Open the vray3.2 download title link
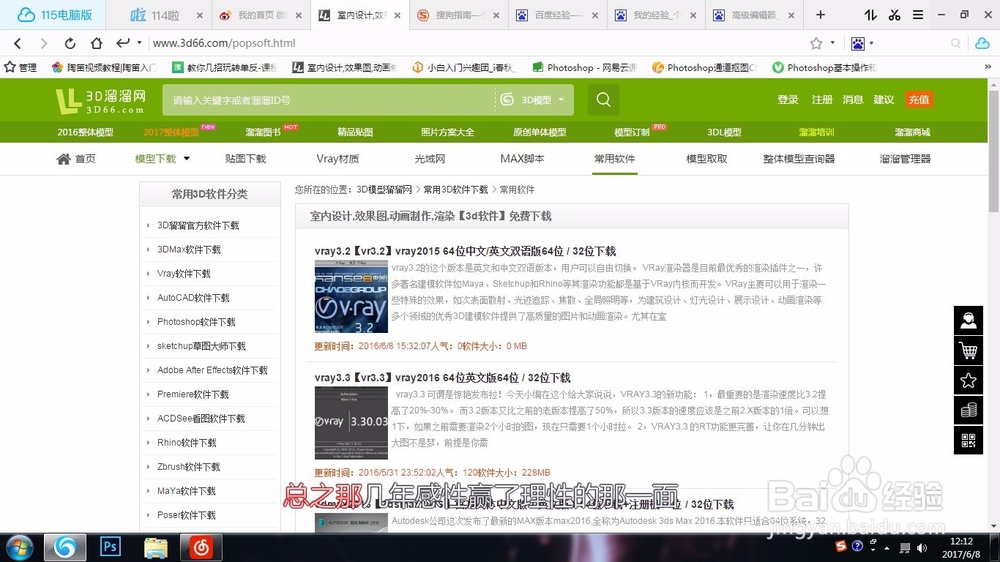 pyautogui.click(x=465, y=251)
